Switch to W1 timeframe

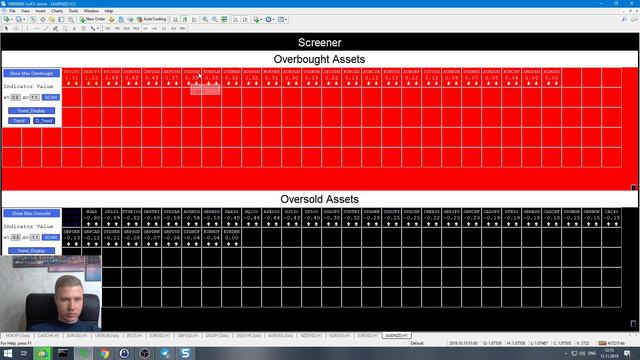[173, 29]
